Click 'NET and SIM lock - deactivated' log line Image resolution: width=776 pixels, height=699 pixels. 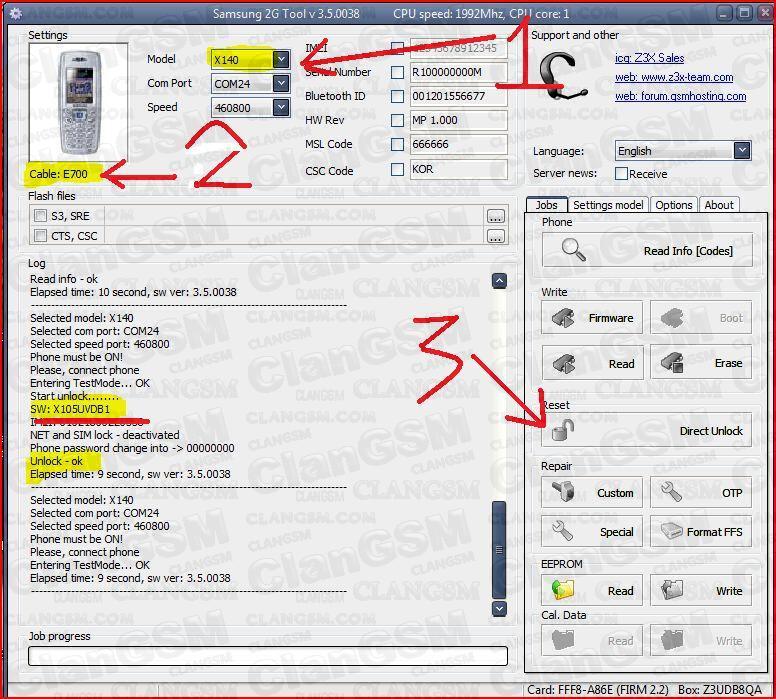105,435
